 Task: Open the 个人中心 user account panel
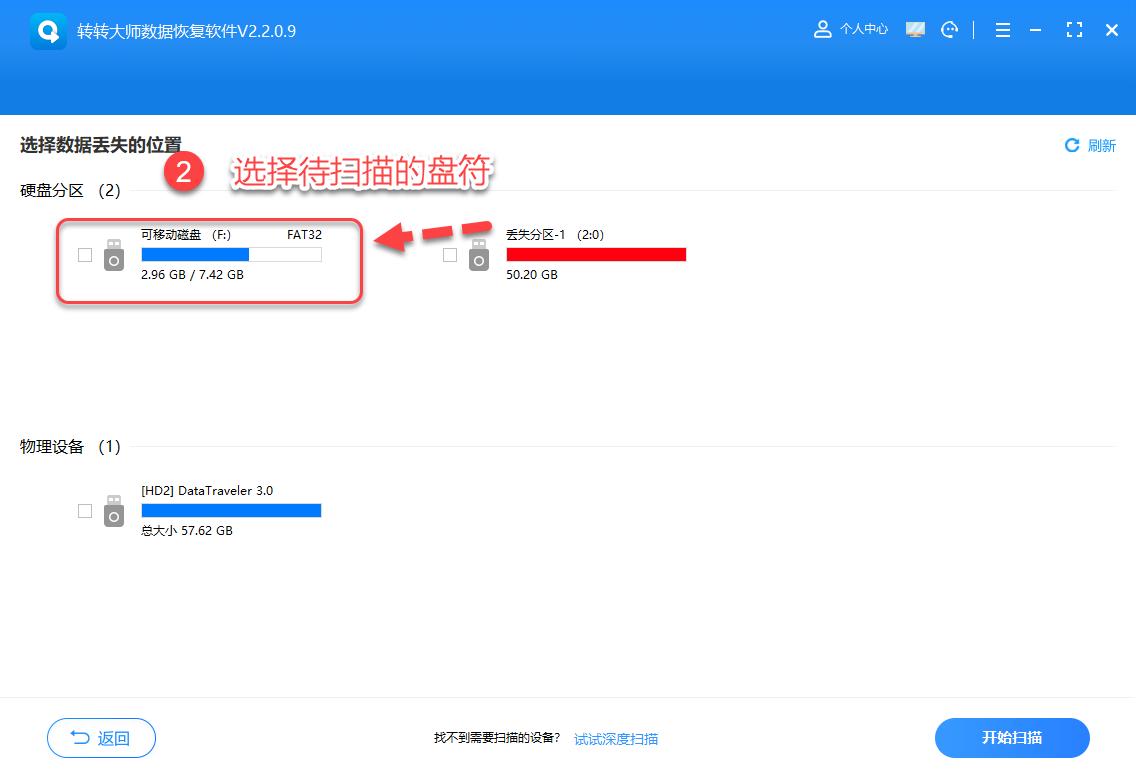tap(851, 29)
